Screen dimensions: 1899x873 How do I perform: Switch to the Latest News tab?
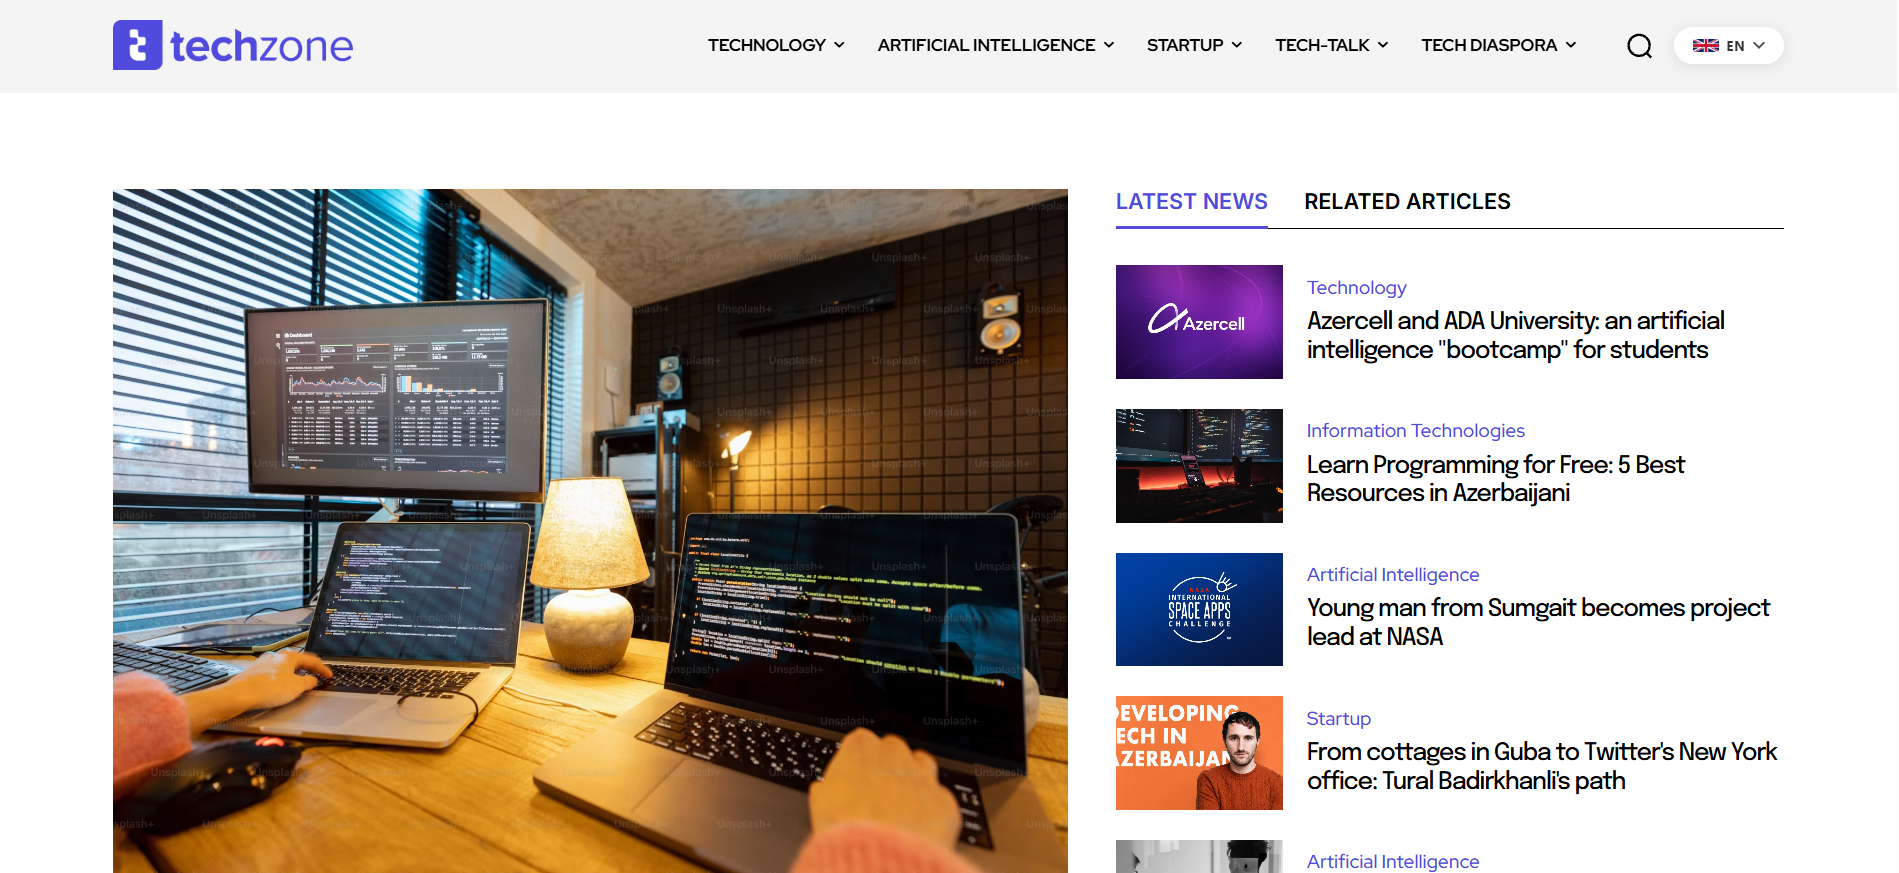(1191, 202)
